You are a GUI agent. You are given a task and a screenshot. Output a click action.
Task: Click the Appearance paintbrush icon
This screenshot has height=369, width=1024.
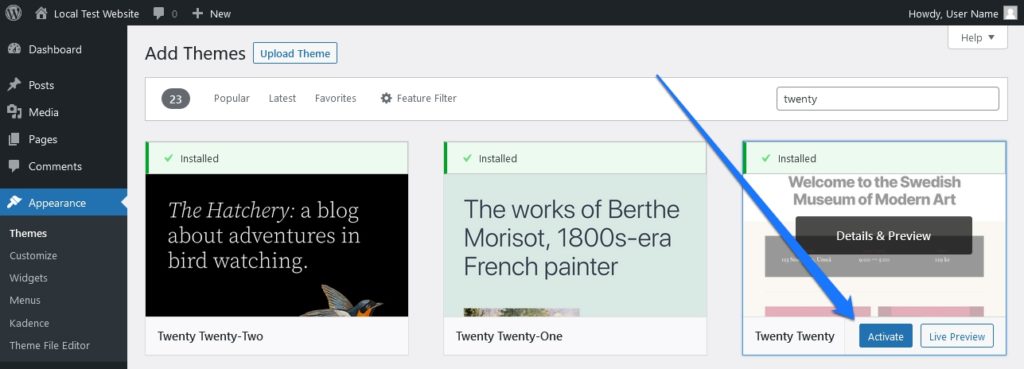(x=14, y=202)
